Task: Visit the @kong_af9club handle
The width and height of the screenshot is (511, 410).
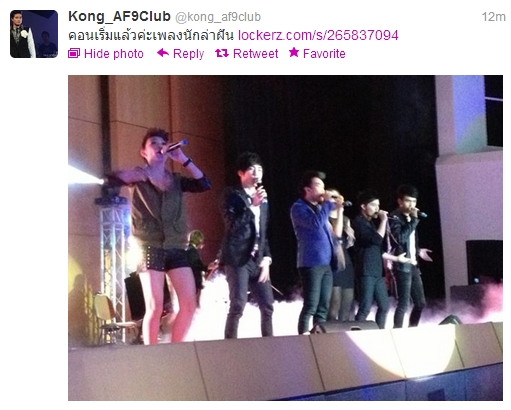Action: [x=218, y=17]
